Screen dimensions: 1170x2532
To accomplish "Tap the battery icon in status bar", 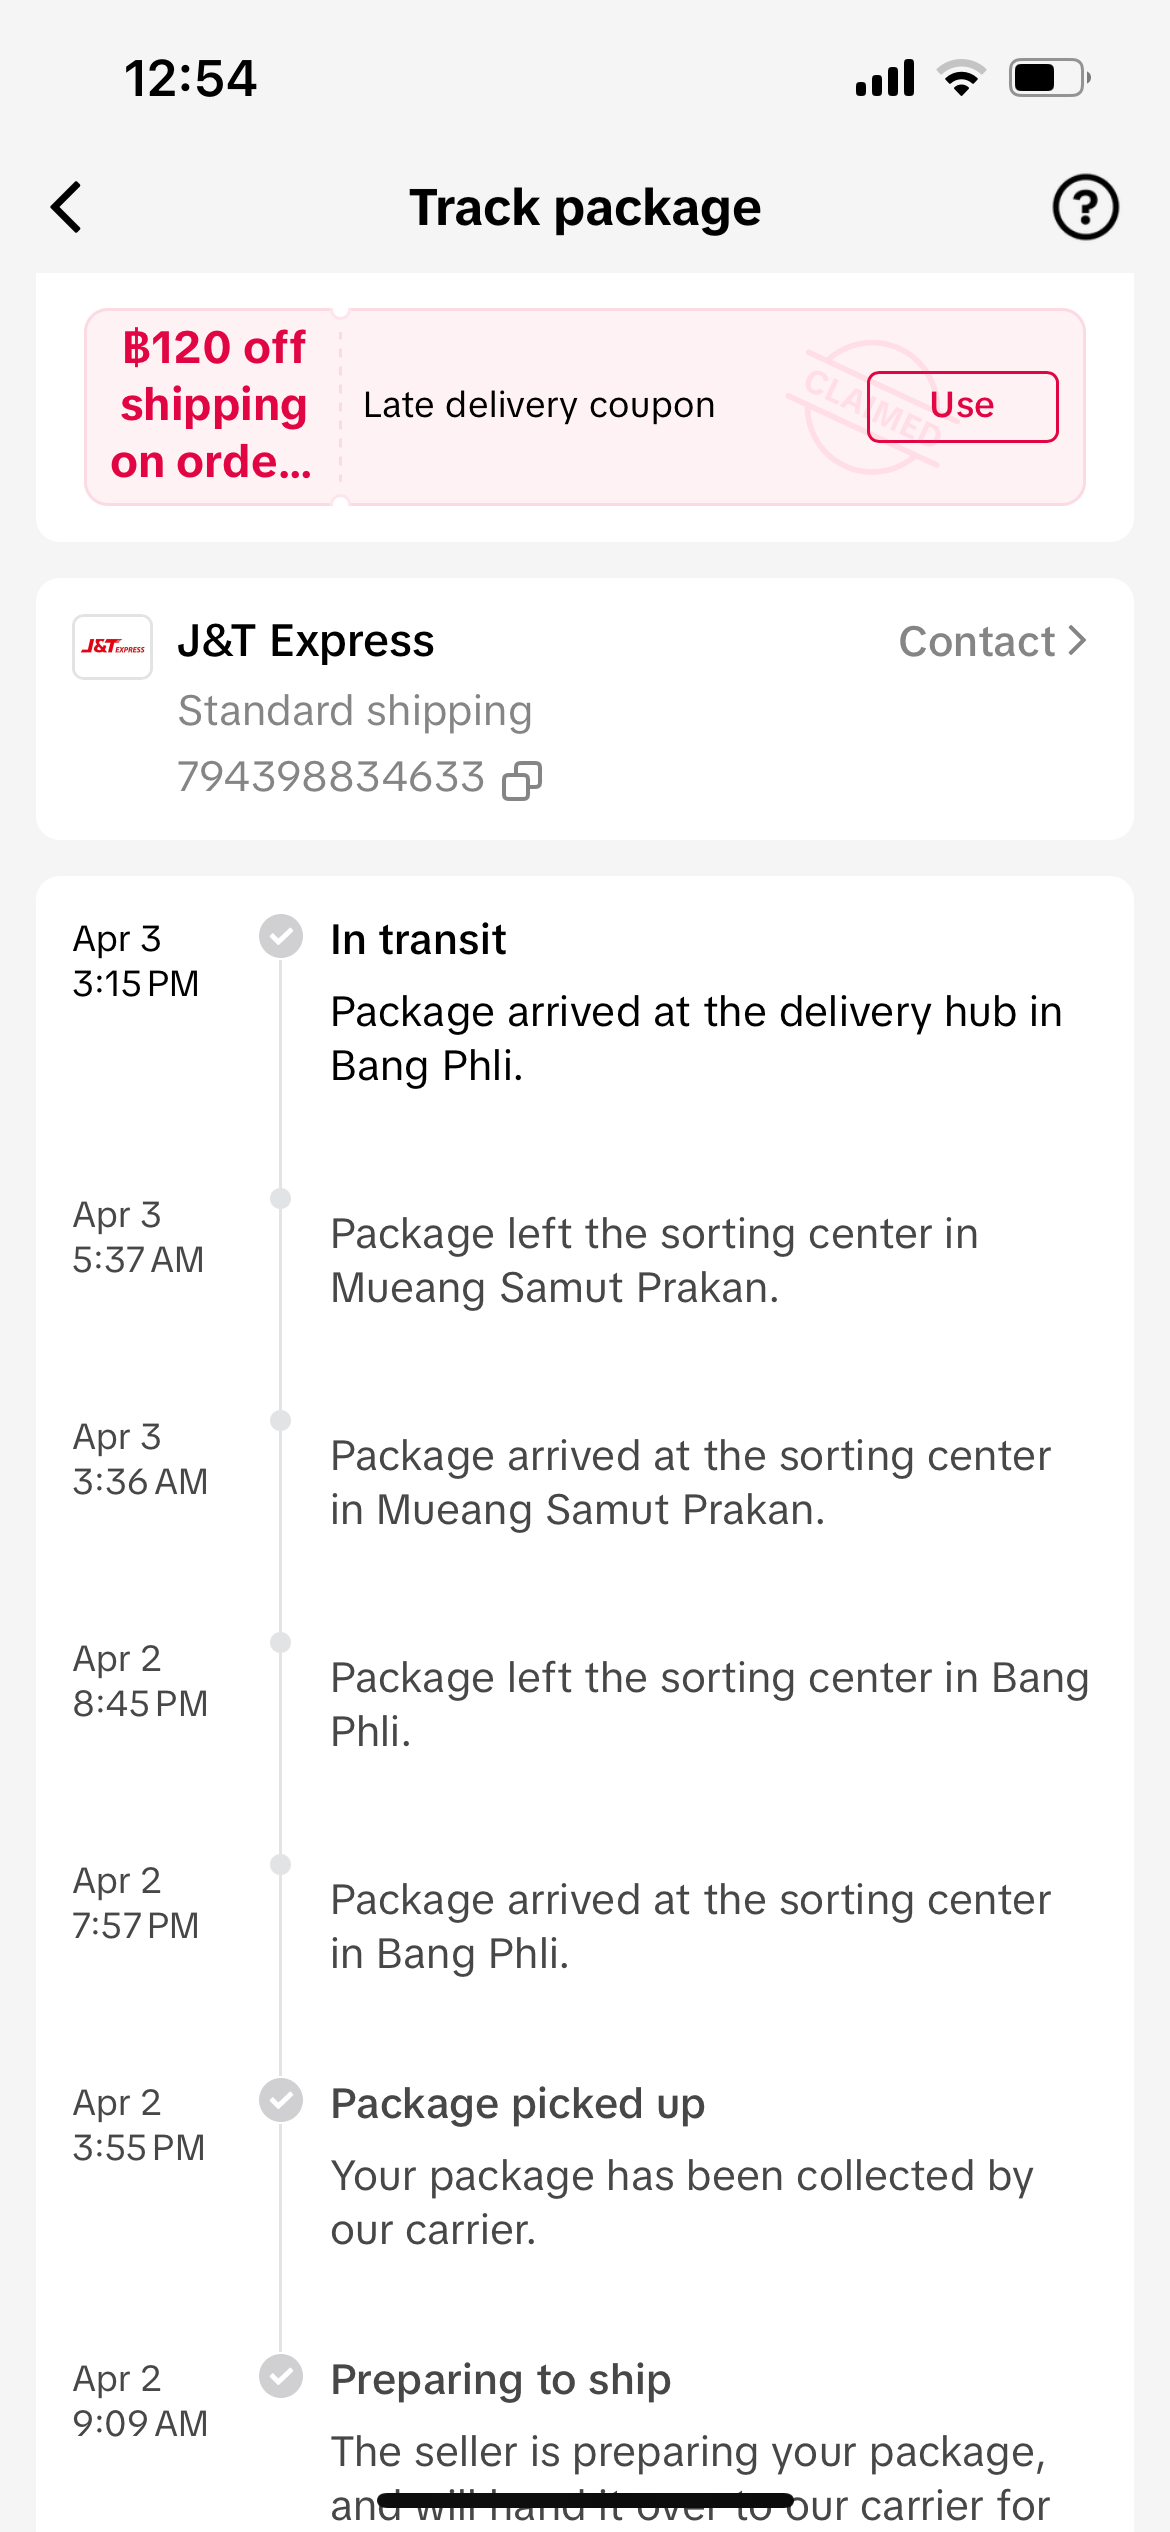I will tap(1049, 78).
